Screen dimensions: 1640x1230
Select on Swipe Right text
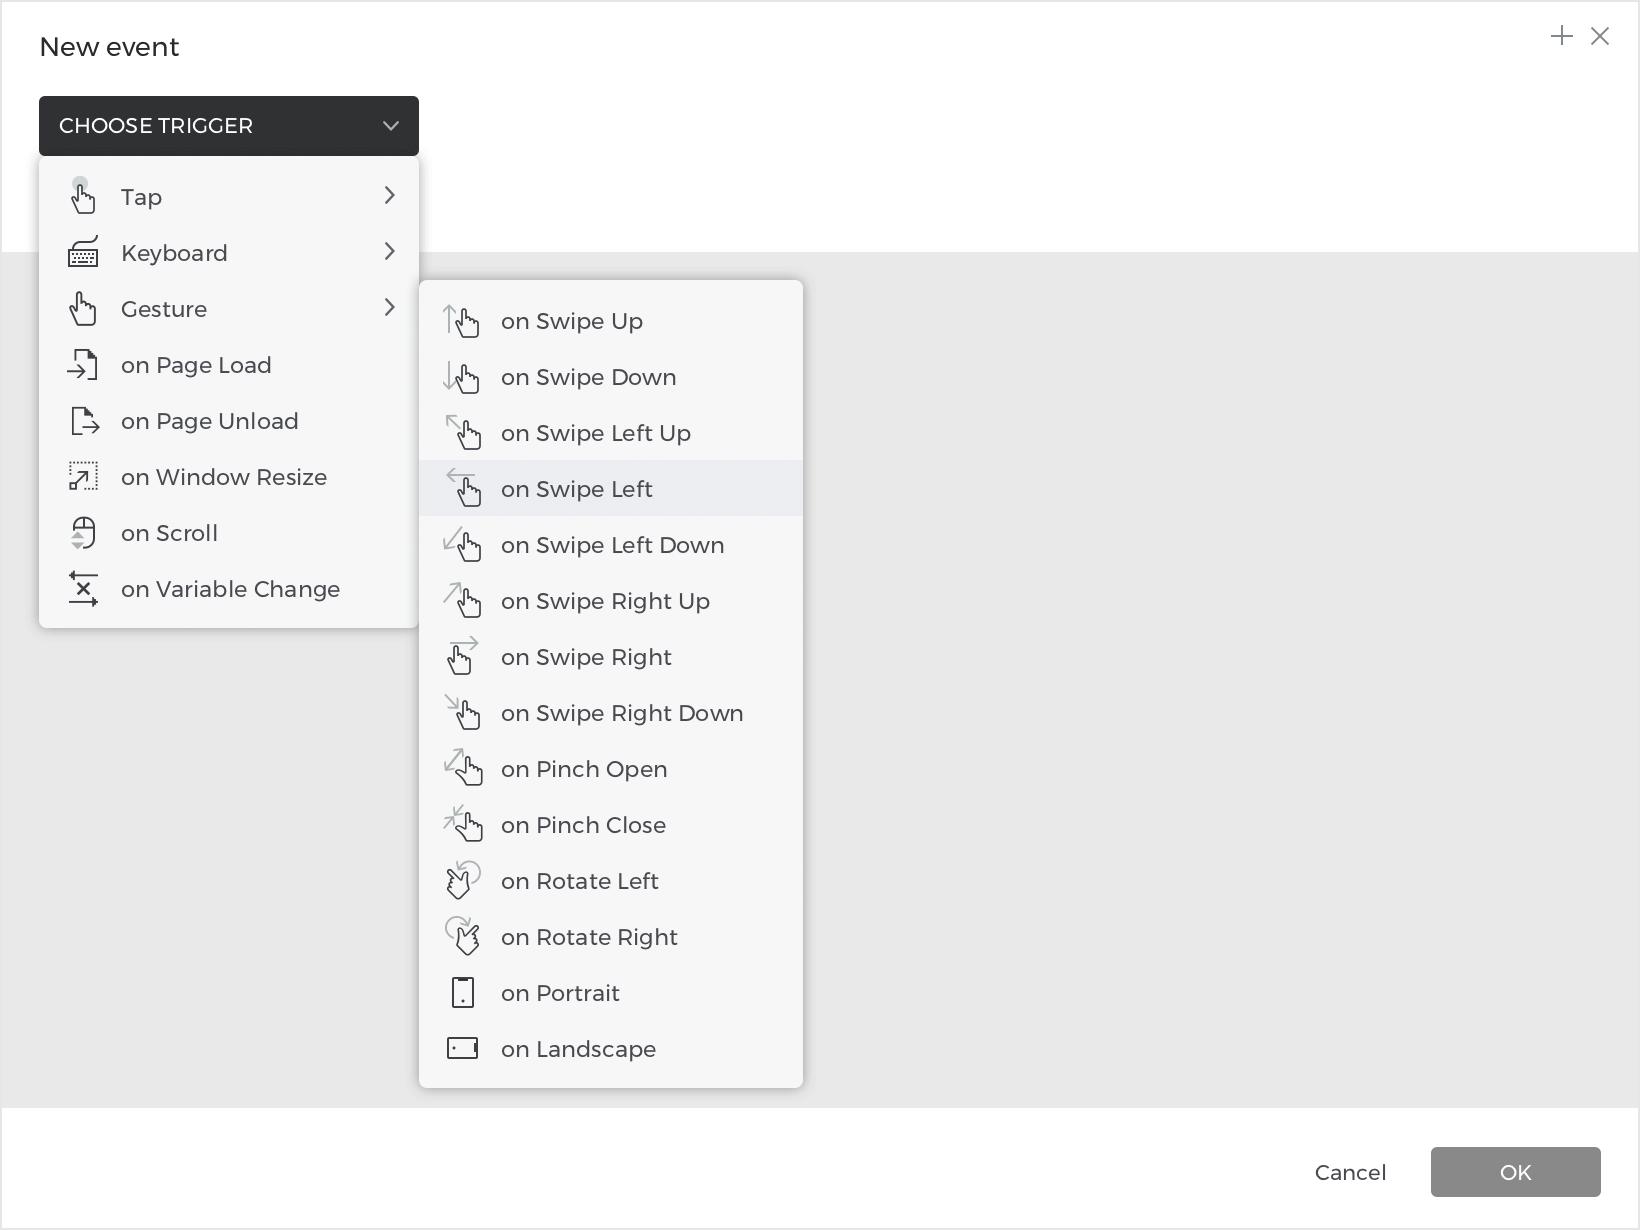coord(586,657)
